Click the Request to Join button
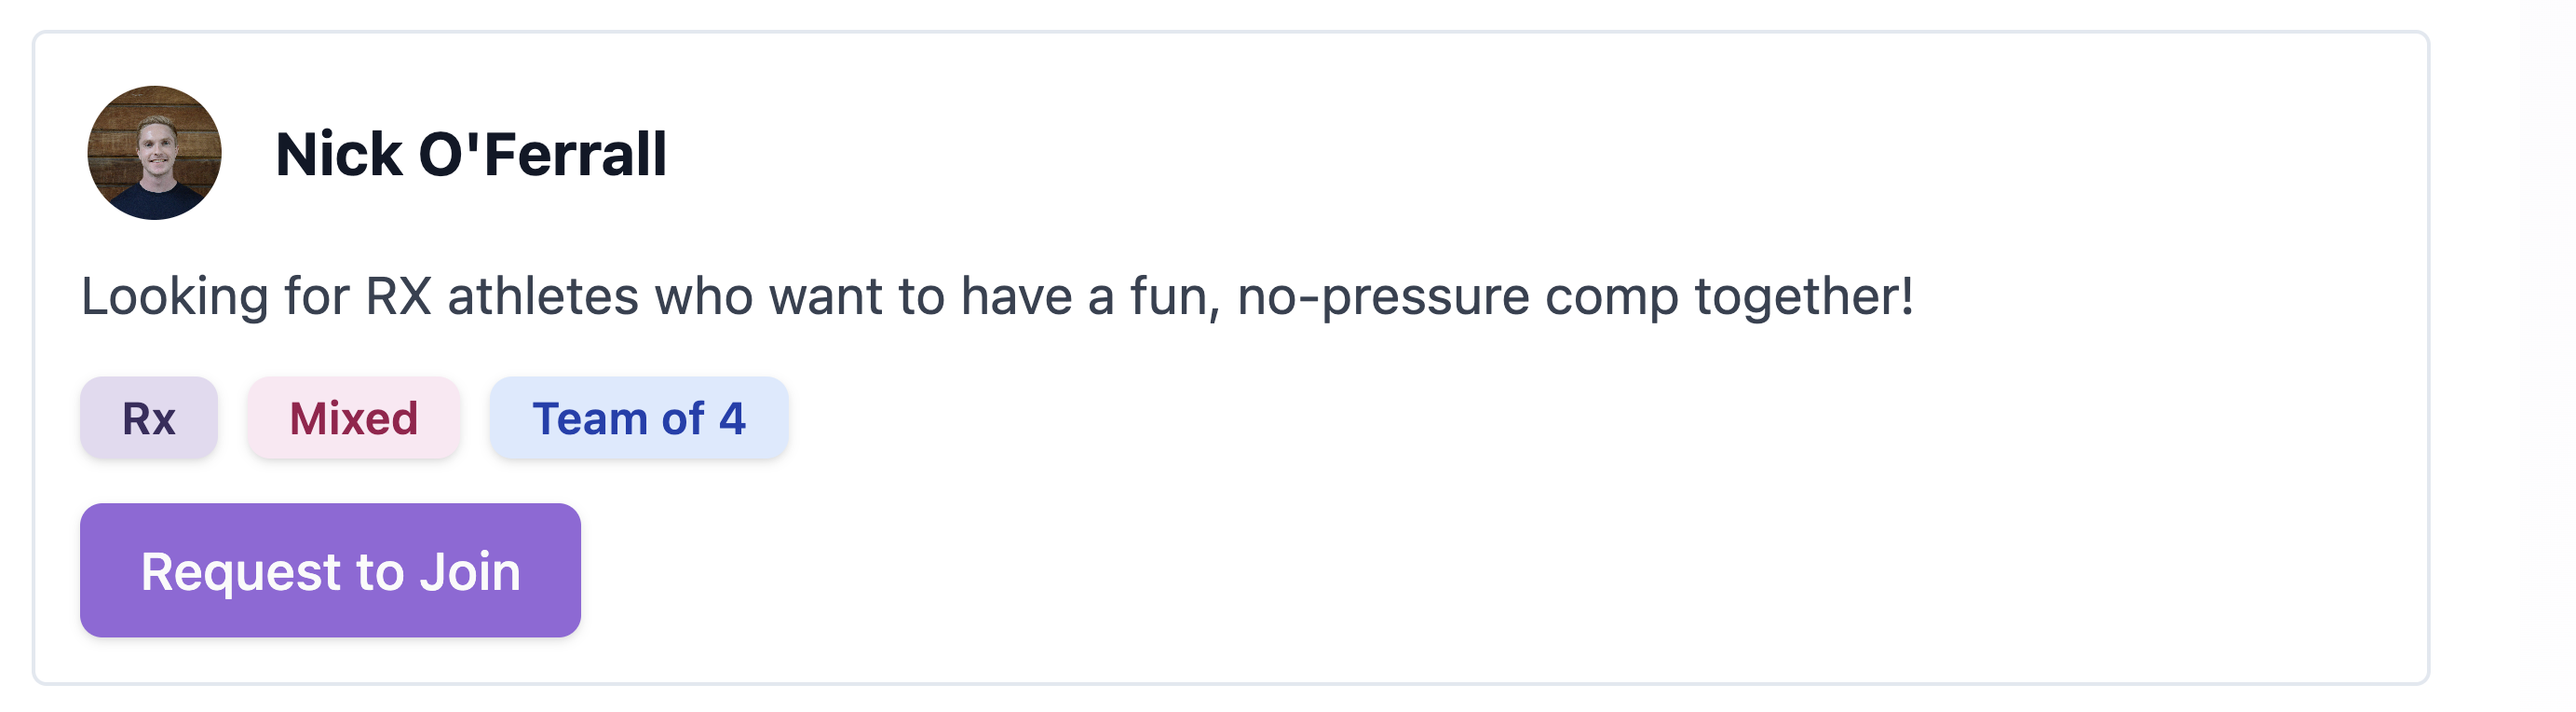Screen dimensions: 2576x712 [331, 570]
